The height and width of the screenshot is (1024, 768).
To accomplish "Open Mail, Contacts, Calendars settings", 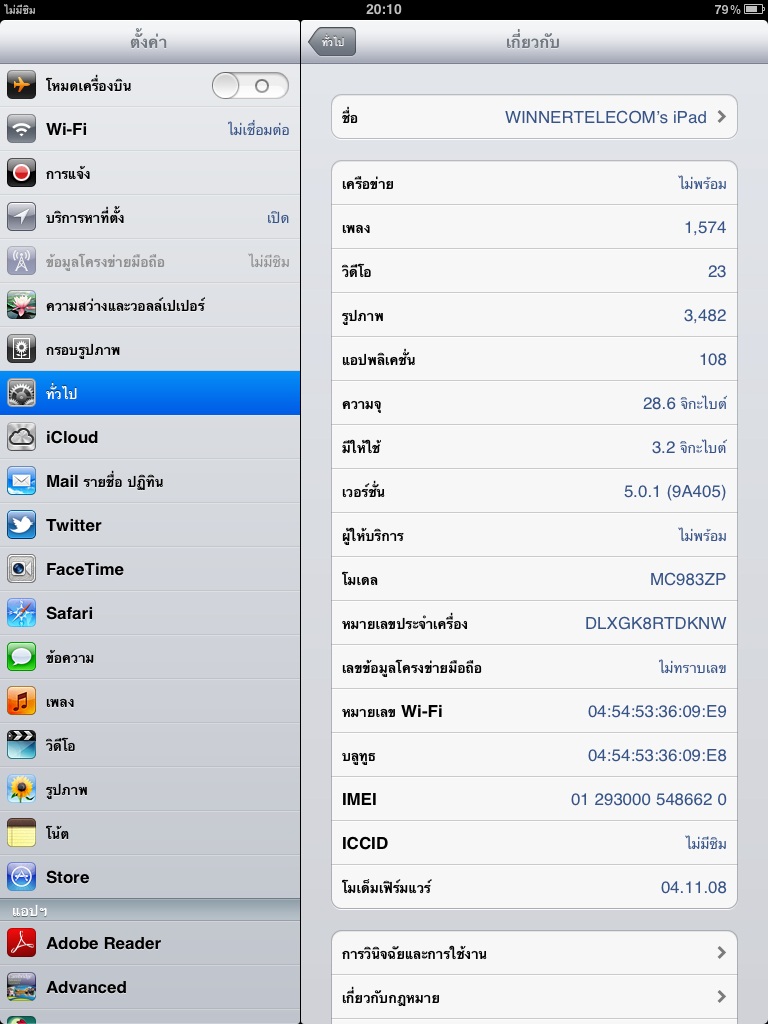I will (150, 481).
